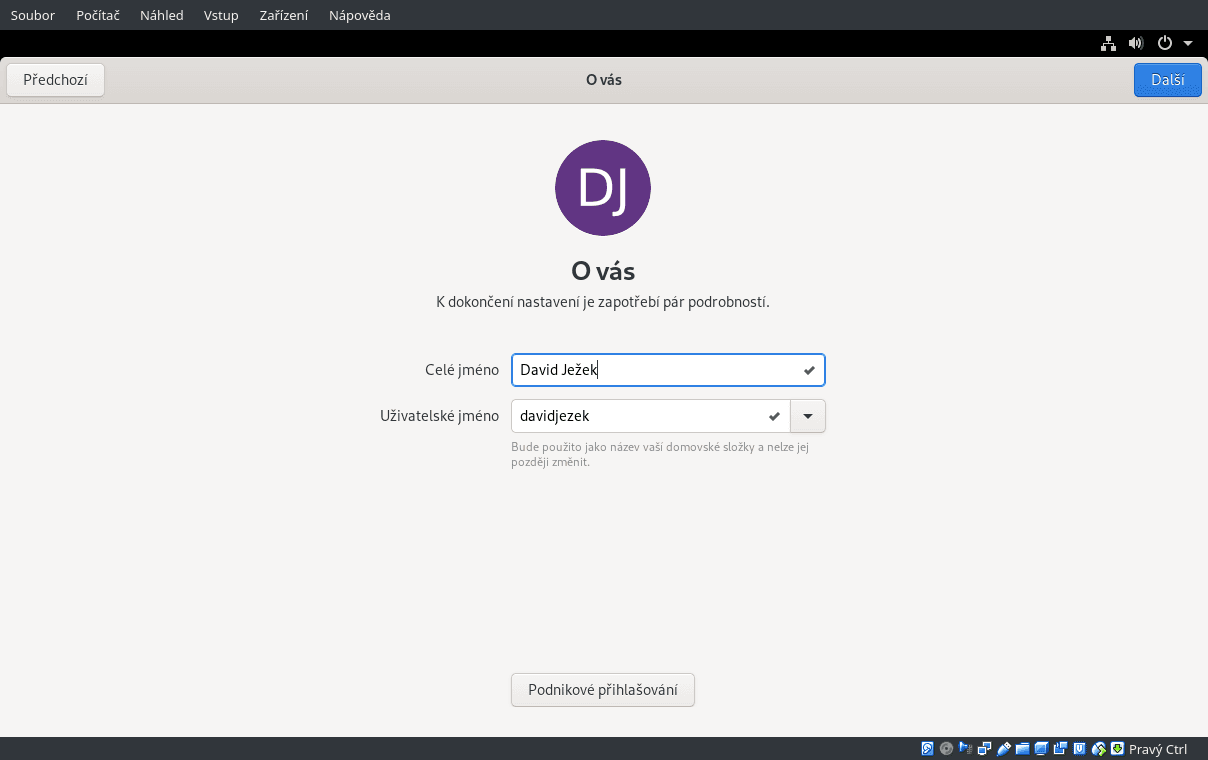Click the Další button

(x=1167, y=79)
